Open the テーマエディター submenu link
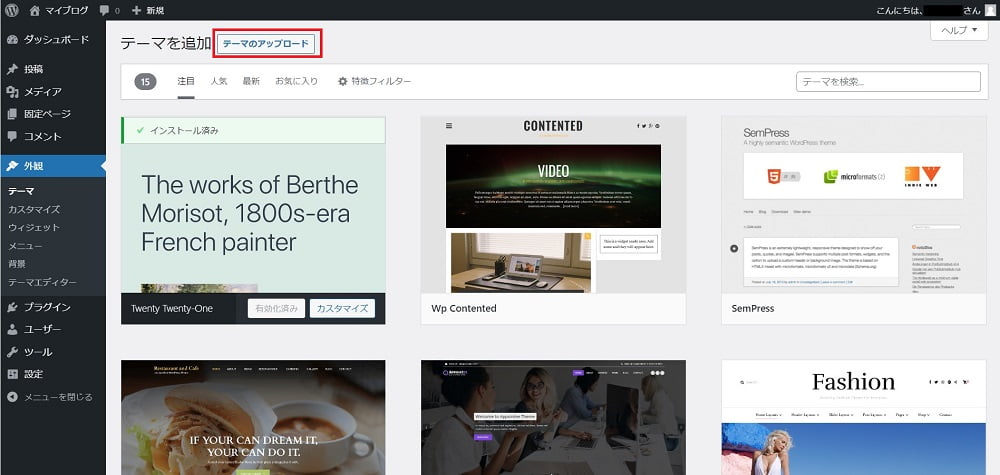 coord(42,282)
